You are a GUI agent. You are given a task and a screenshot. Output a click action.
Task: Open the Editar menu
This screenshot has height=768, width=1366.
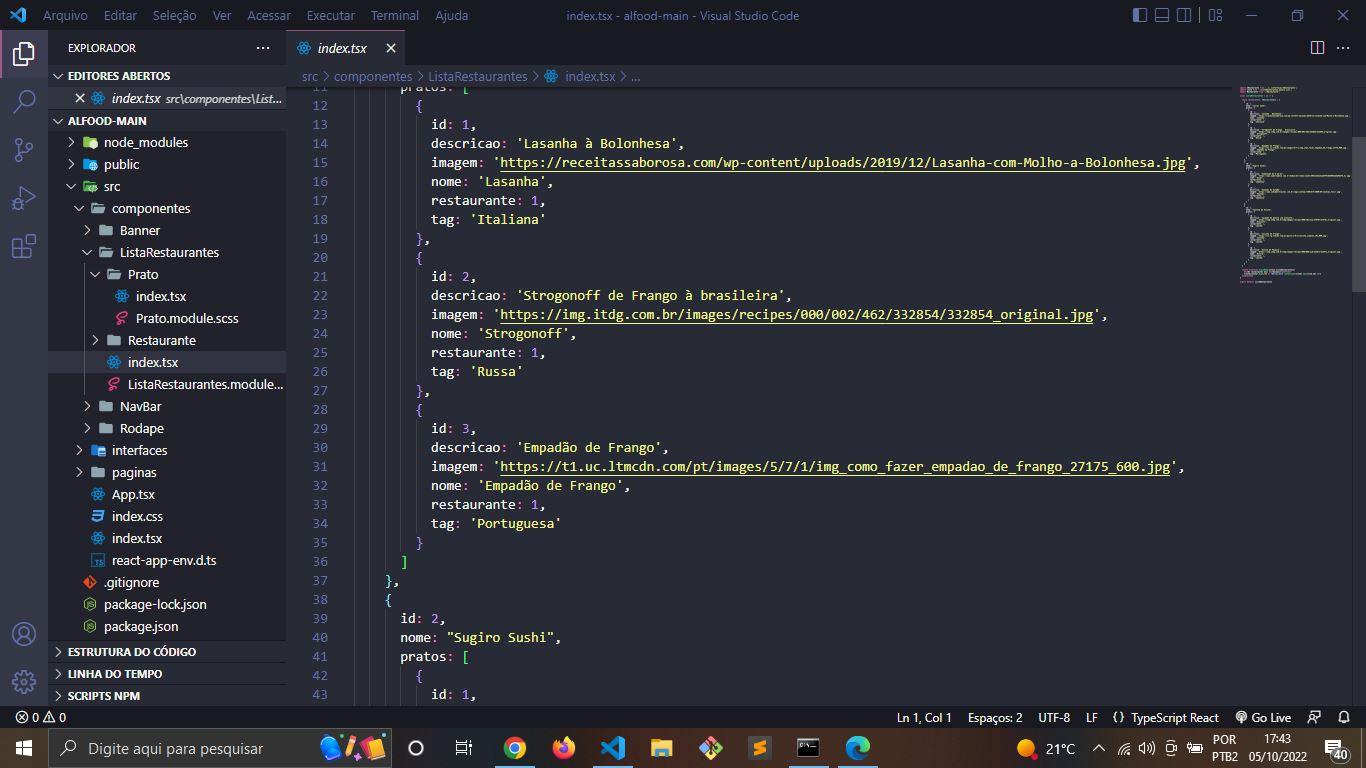(x=120, y=15)
